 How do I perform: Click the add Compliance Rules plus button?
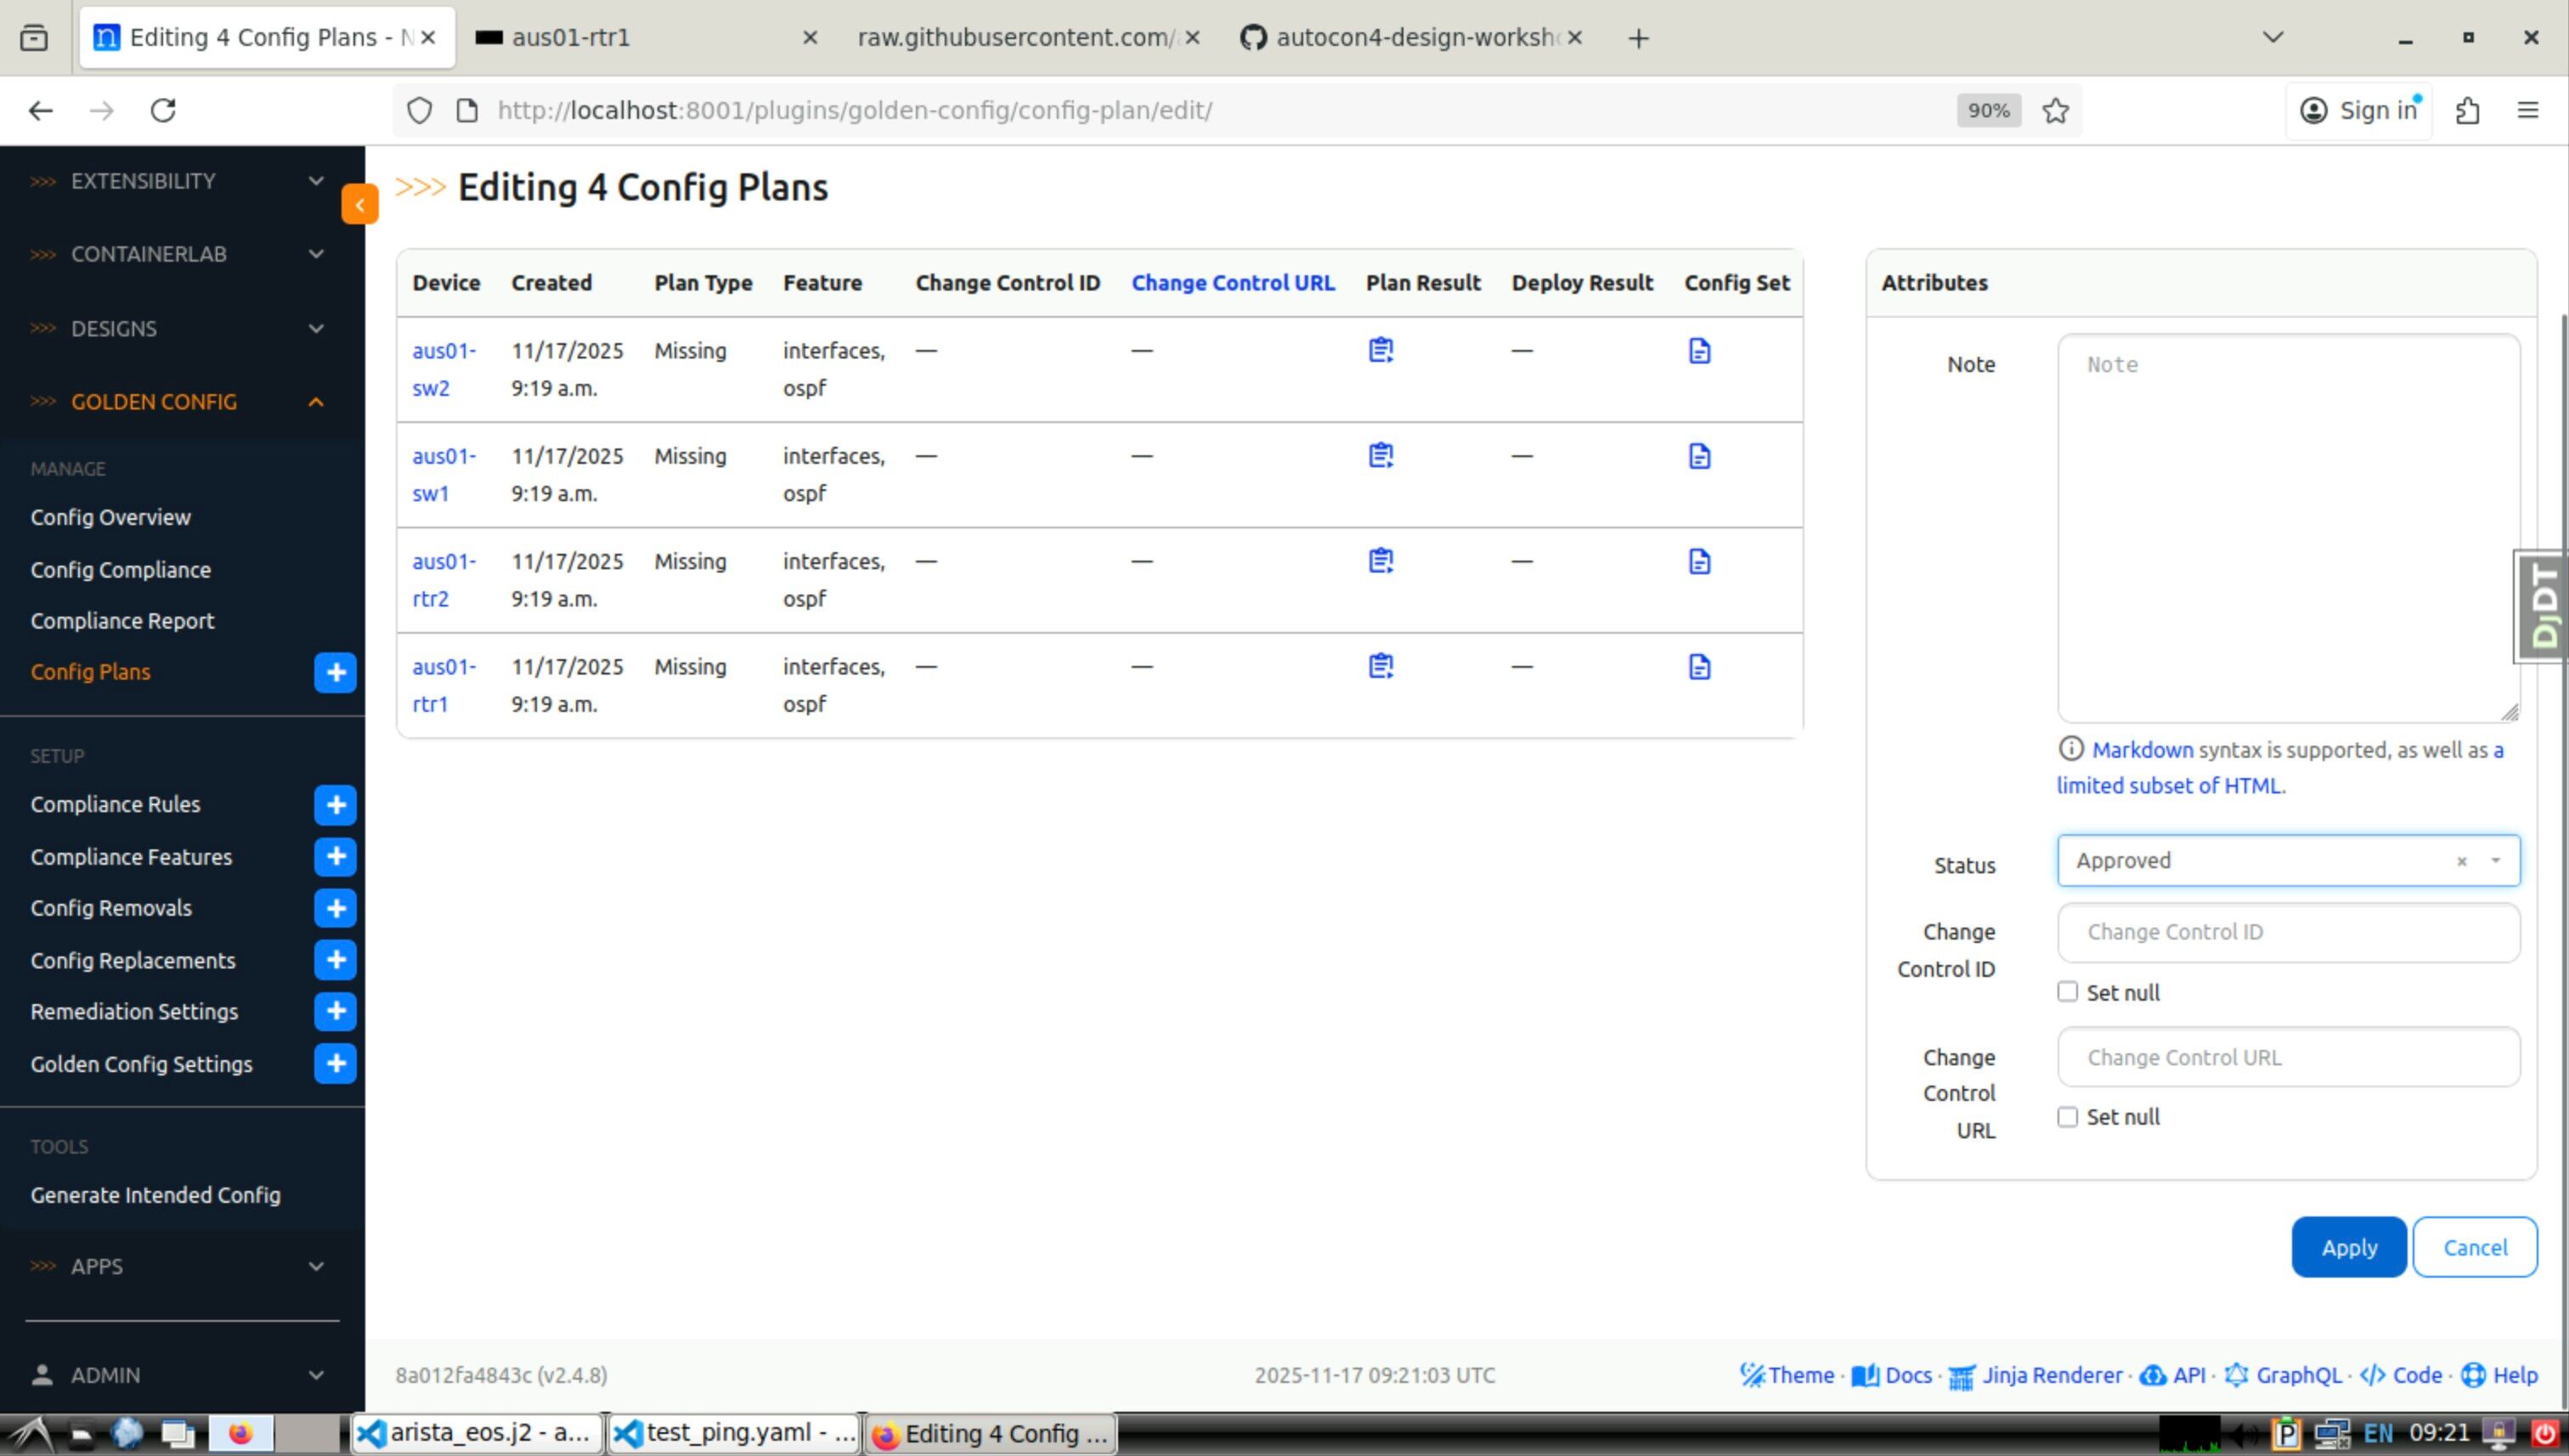coord(335,805)
